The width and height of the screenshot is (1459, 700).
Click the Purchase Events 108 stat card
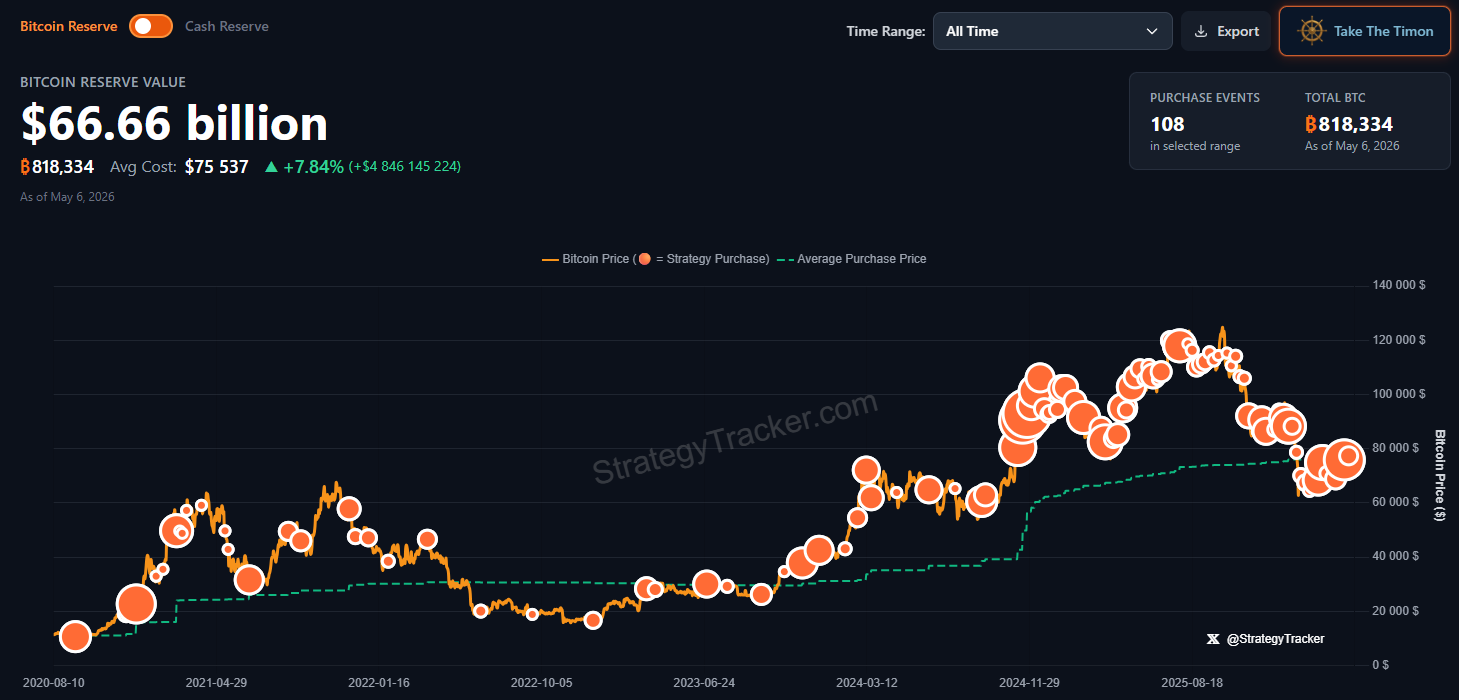(1205, 121)
